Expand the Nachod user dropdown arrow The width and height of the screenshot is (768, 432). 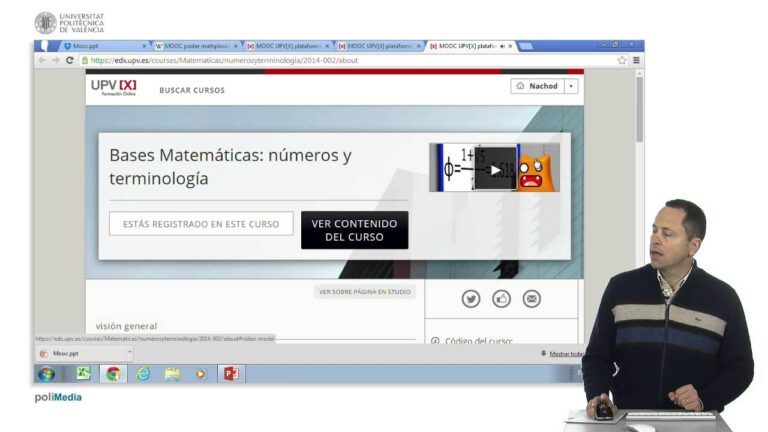click(x=571, y=86)
